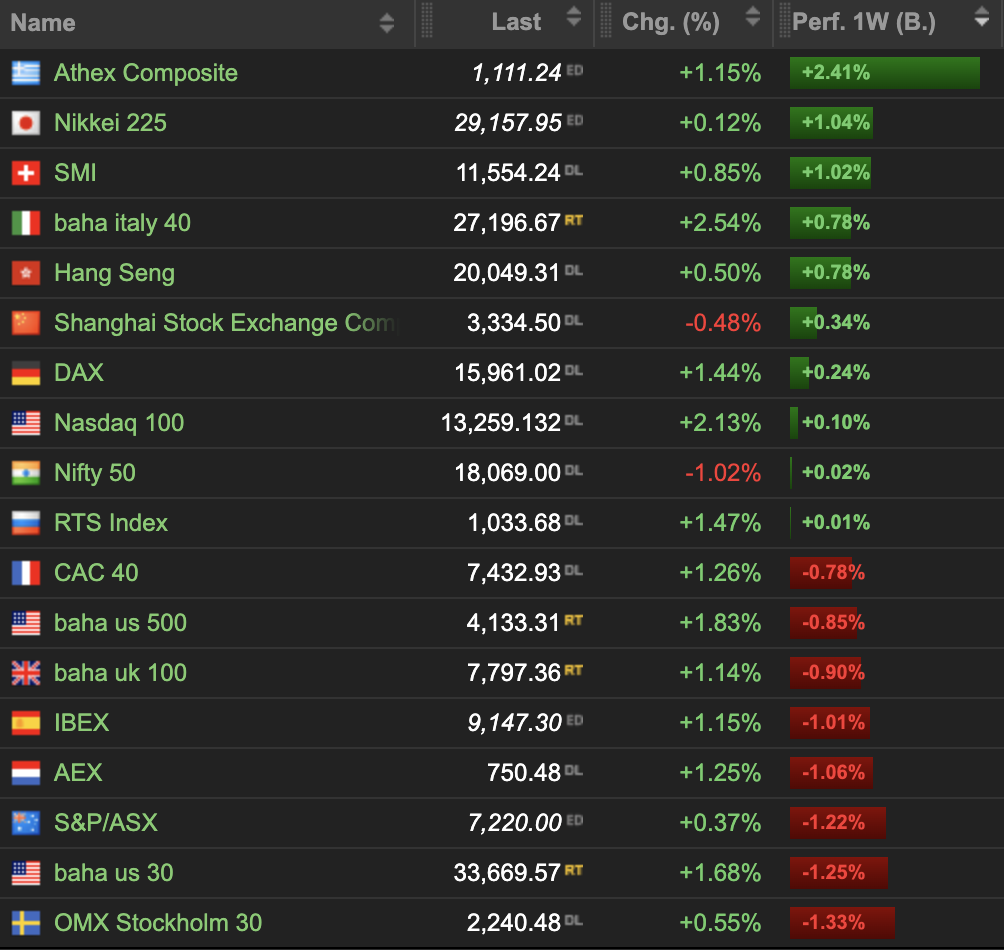Click Athex +2.41% weekly performance bar
This screenshot has height=950, width=1004.
click(884, 73)
